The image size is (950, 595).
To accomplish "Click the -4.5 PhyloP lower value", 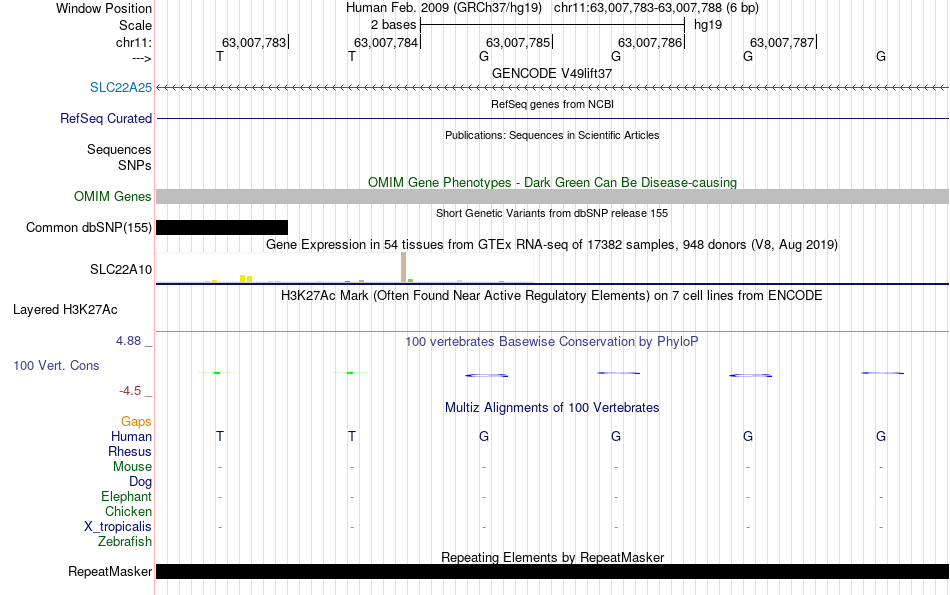I will pyautogui.click(x=130, y=391).
